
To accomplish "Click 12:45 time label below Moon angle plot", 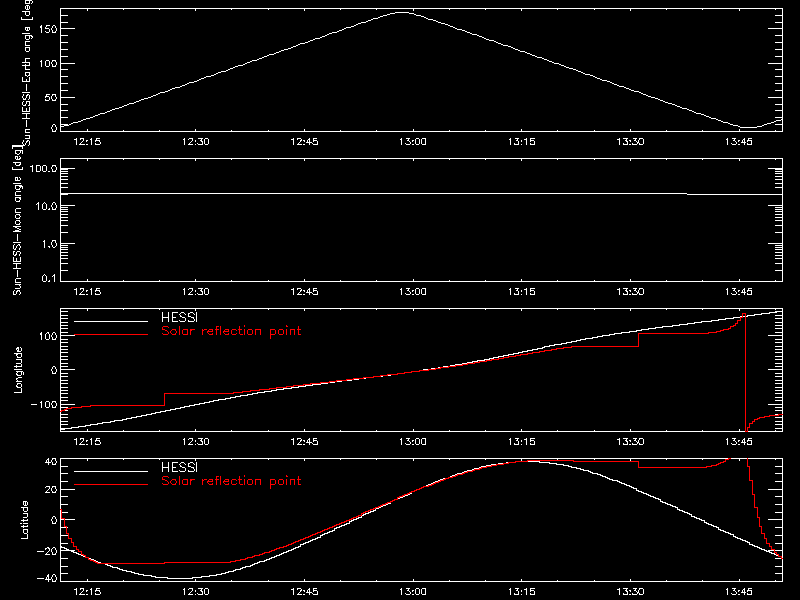I will click(305, 292).
